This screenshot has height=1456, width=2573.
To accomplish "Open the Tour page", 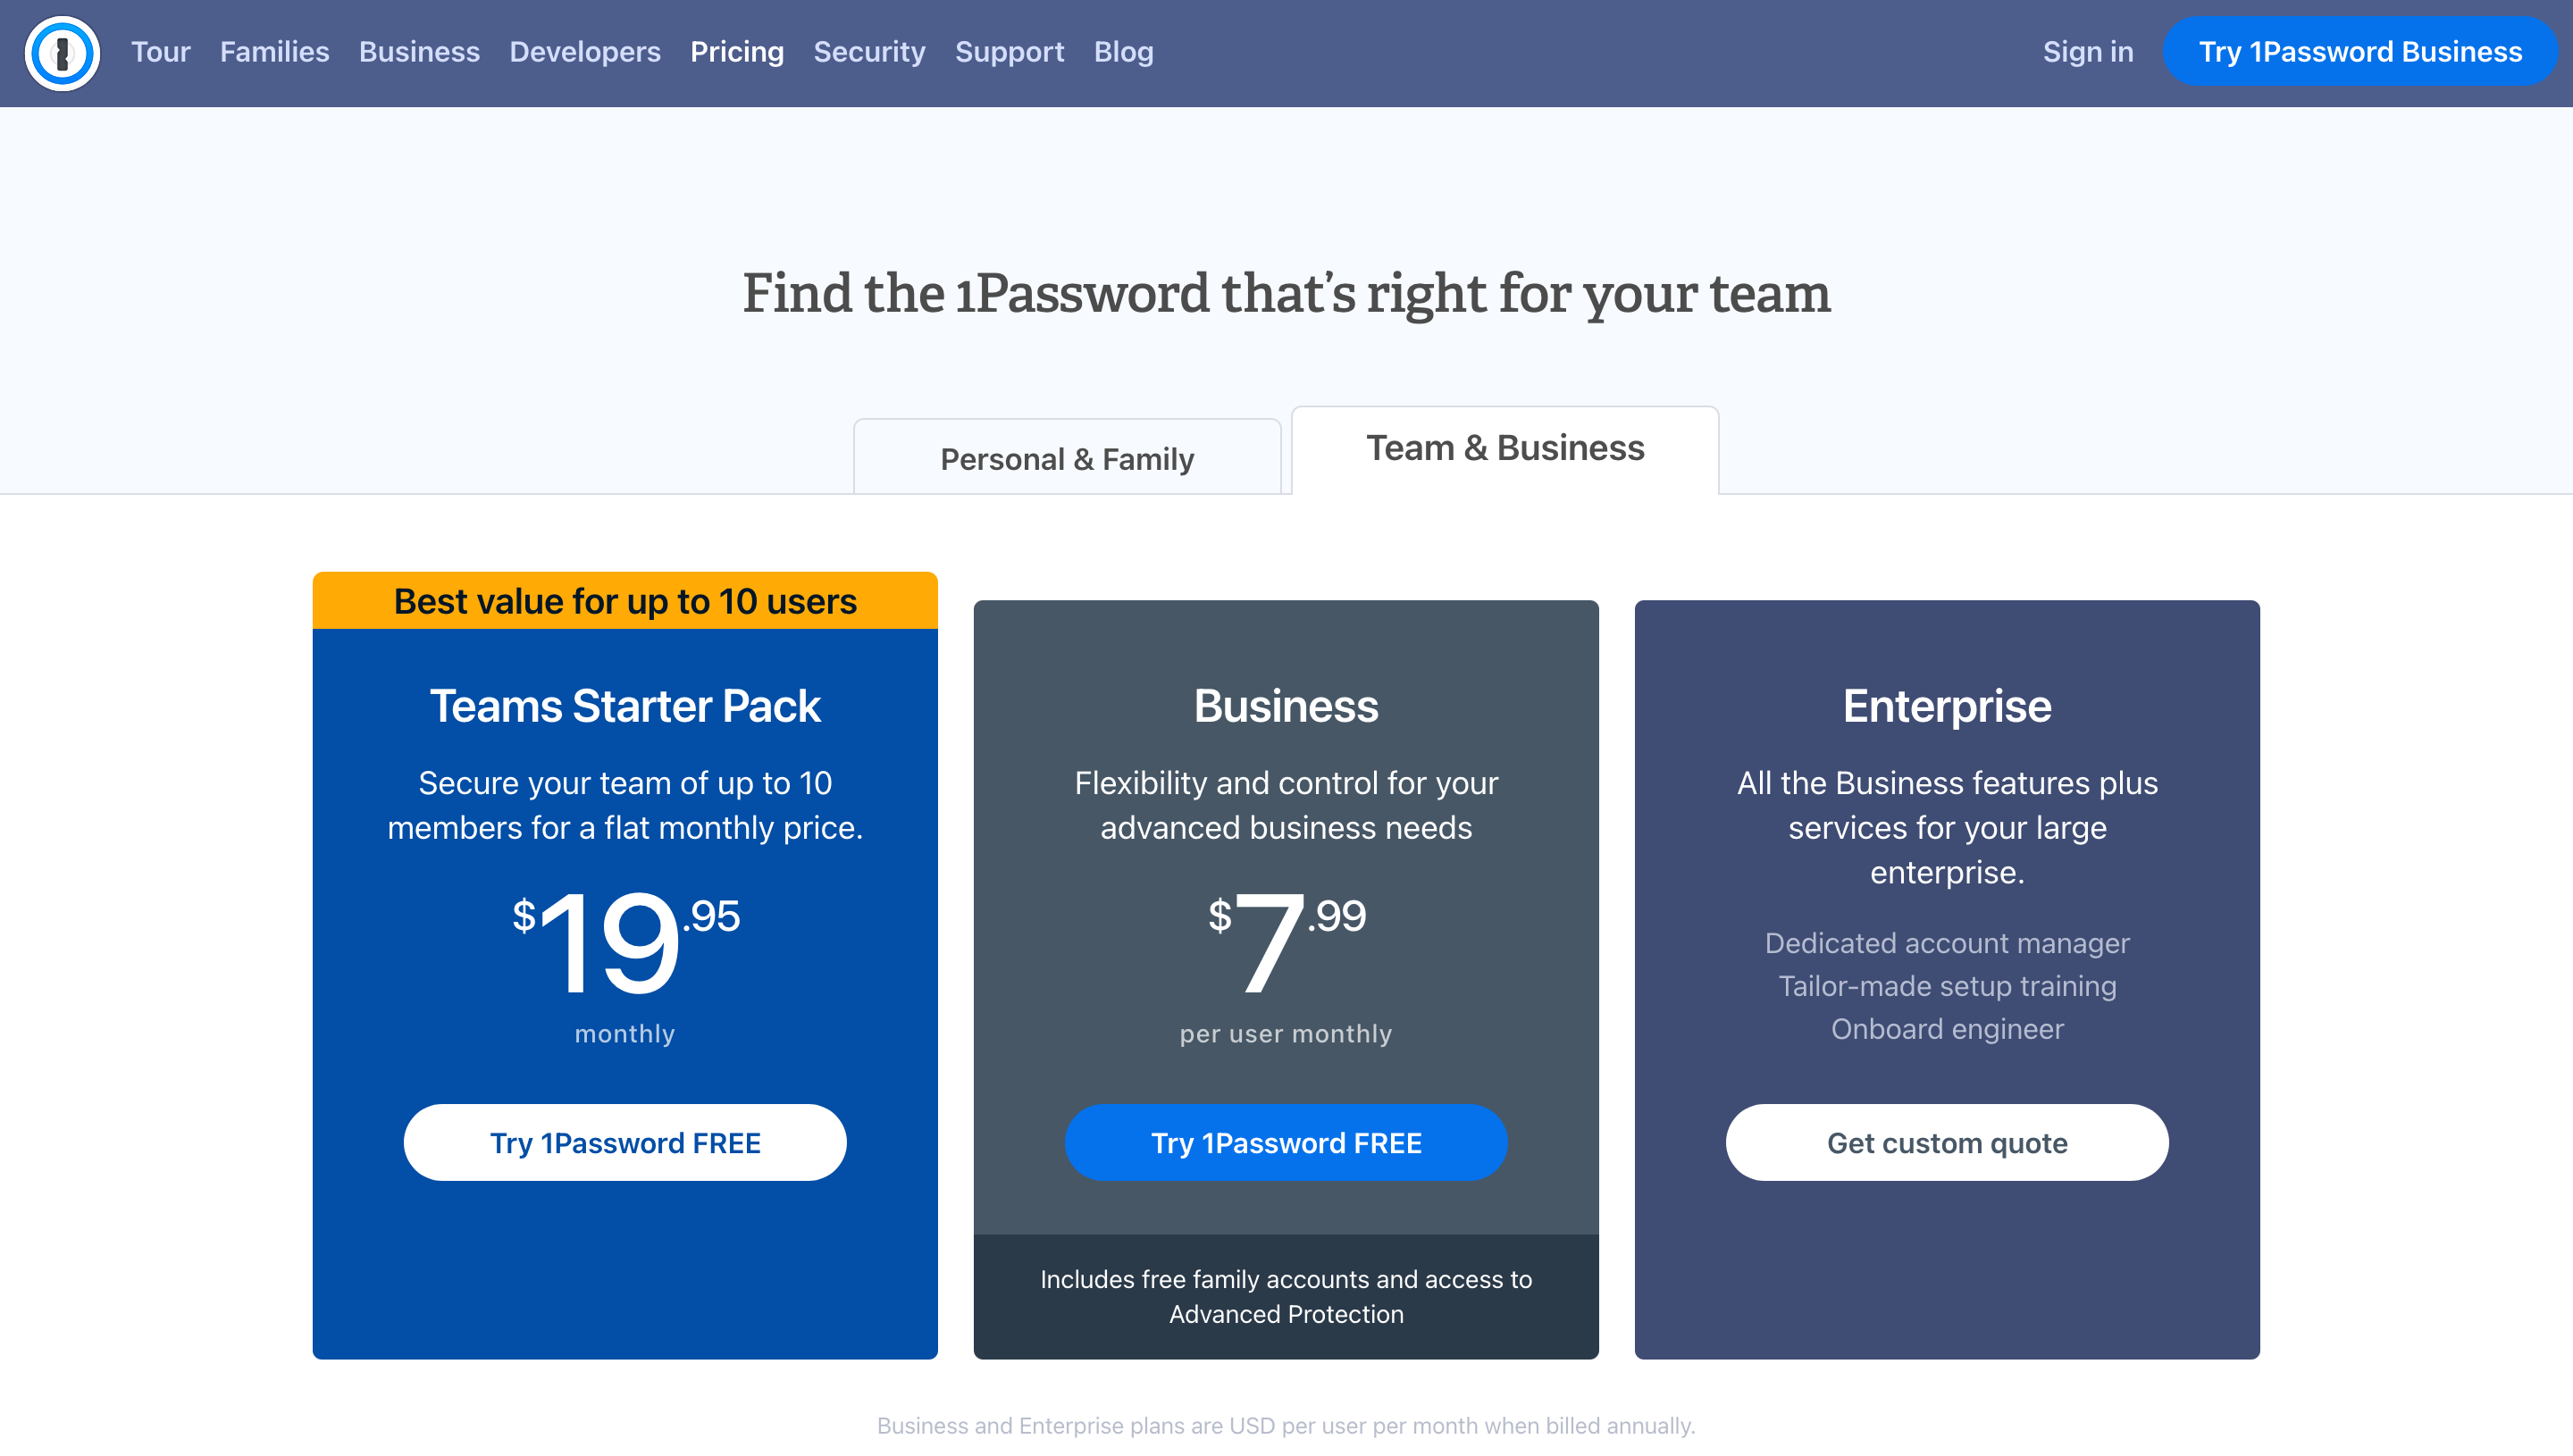I will (160, 52).
